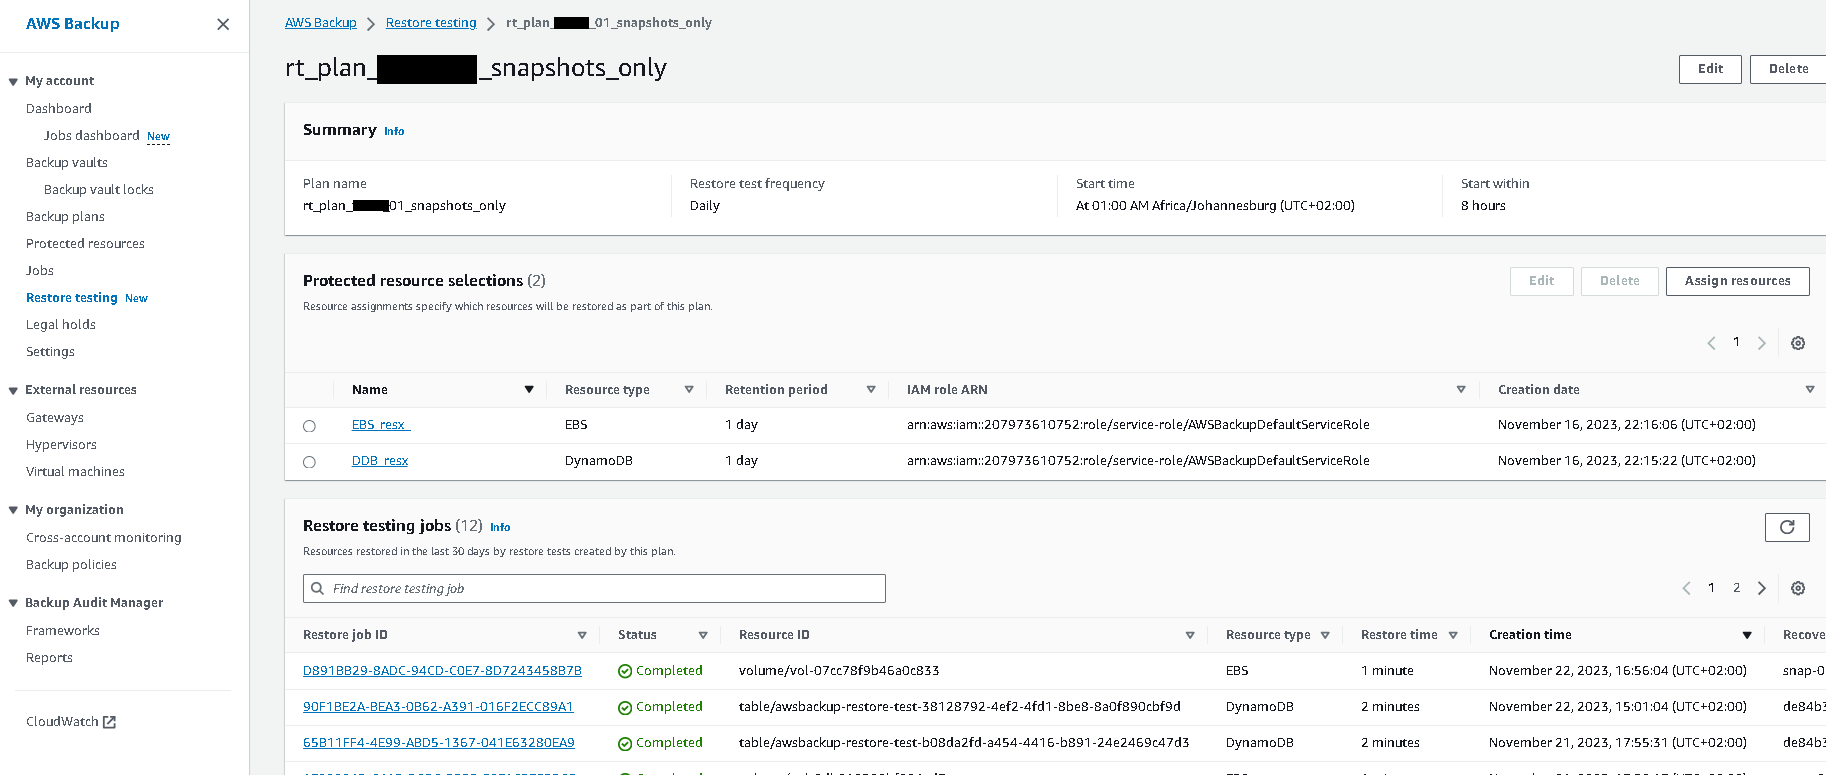The image size is (1826, 775).
Task: Open Reports under Backup Audit Manager
Action: [49, 658]
